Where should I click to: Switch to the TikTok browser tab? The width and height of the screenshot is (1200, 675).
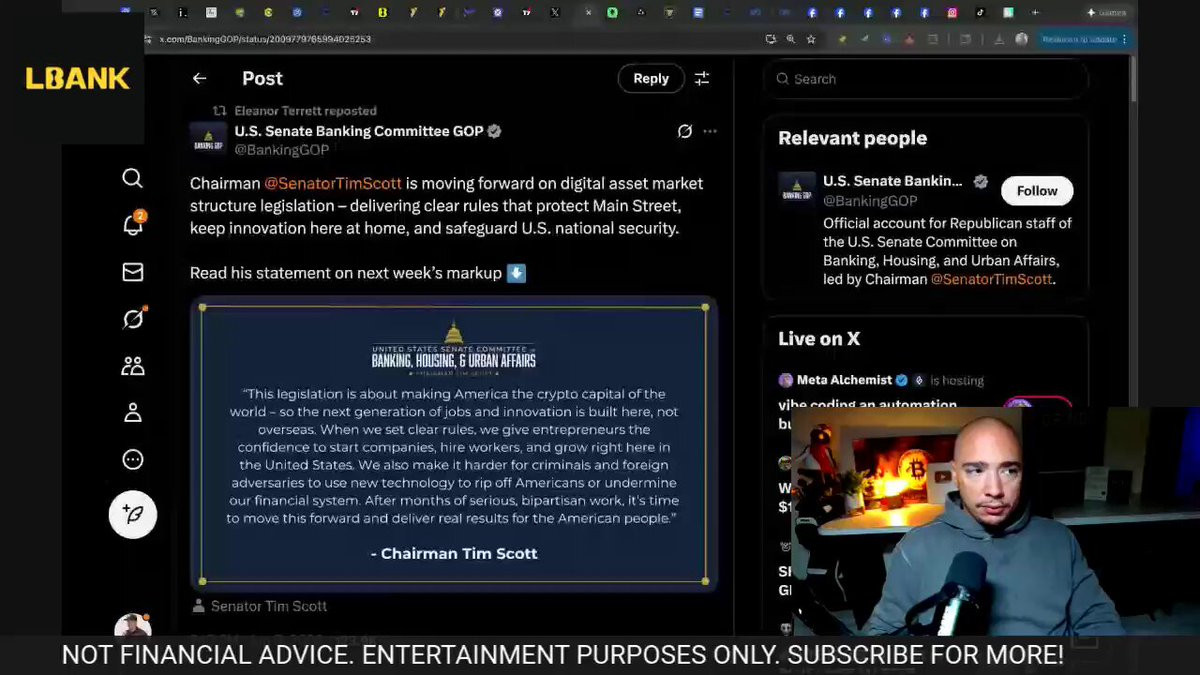point(980,12)
